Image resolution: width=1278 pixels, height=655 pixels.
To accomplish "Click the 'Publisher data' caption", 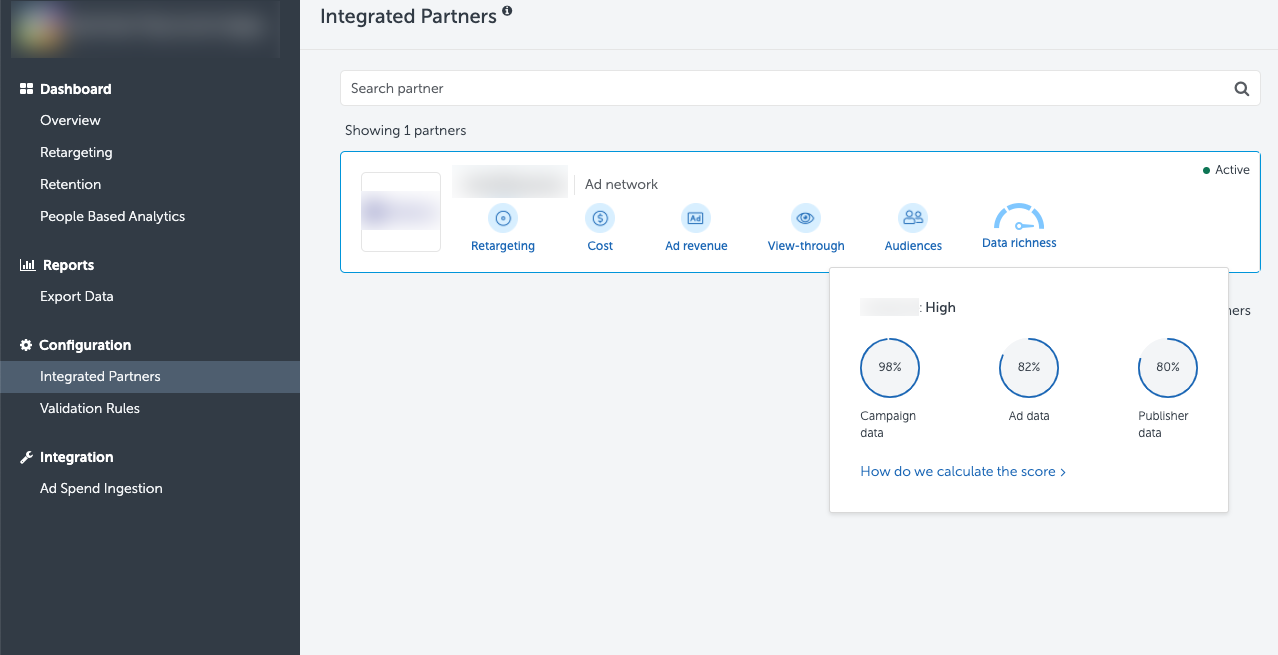I will pos(1163,425).
